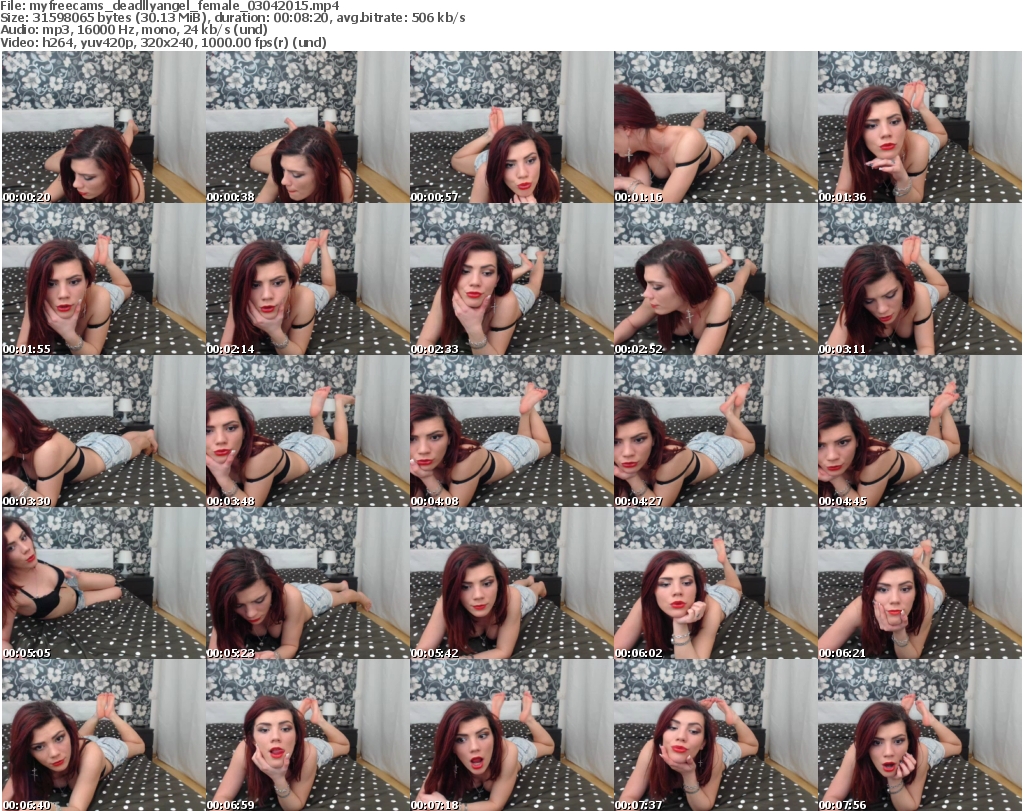Screen dimensions: 1024x811
Task: Pick the frame timestamped 00:03:30
Action: [104, 432]
